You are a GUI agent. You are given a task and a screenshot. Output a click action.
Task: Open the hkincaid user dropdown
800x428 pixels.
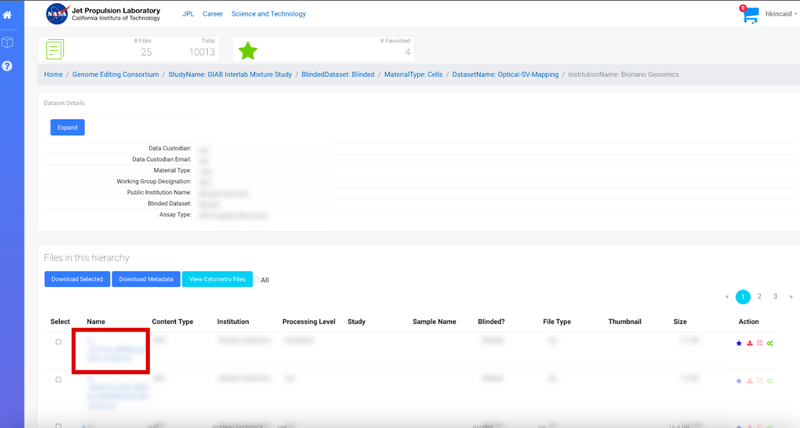[781, 14]
